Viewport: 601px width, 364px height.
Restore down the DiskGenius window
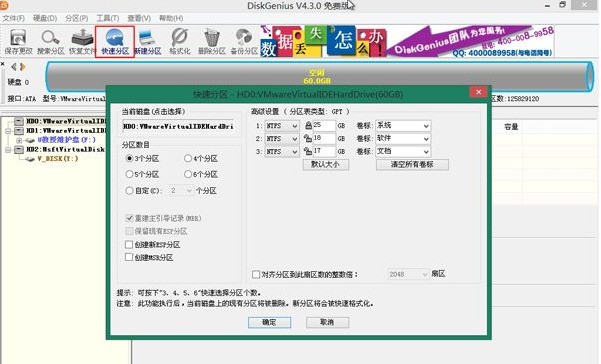coord(562,5)
